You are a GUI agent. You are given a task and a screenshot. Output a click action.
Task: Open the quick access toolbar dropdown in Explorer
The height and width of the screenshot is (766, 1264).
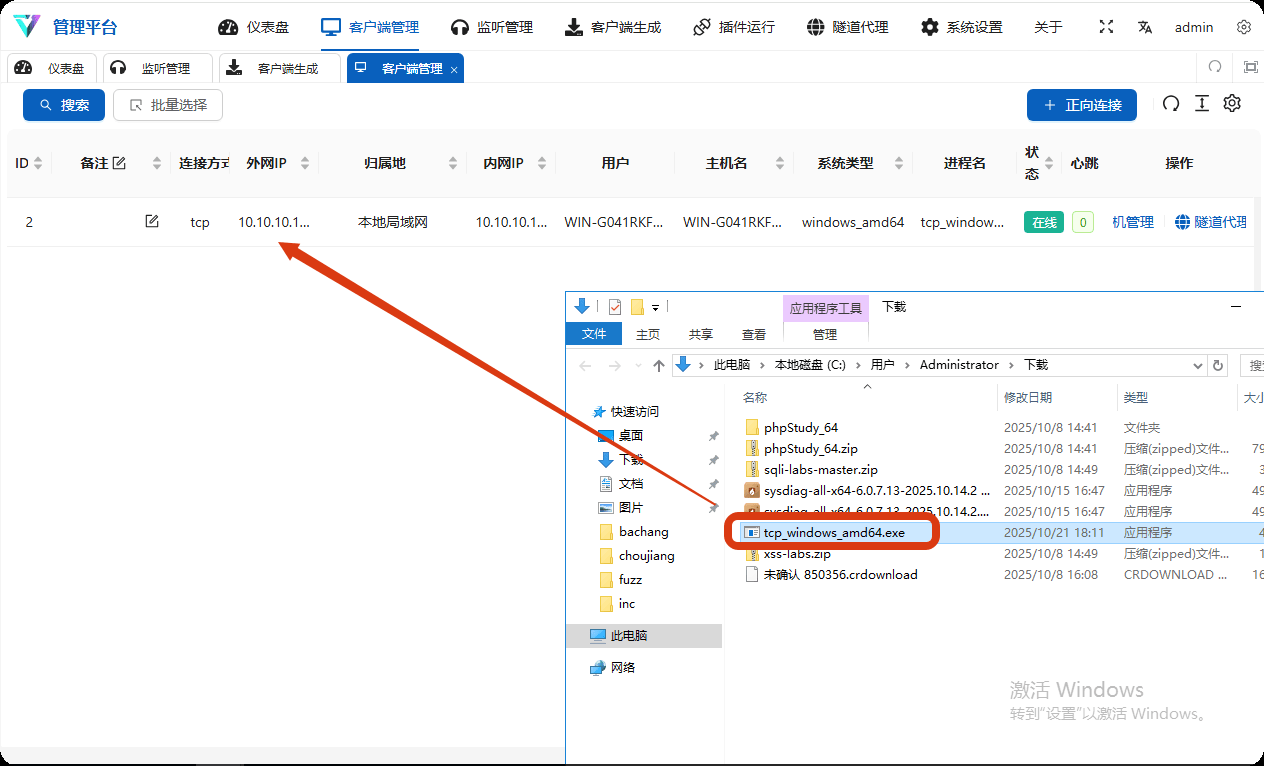(x=657, y=306)
